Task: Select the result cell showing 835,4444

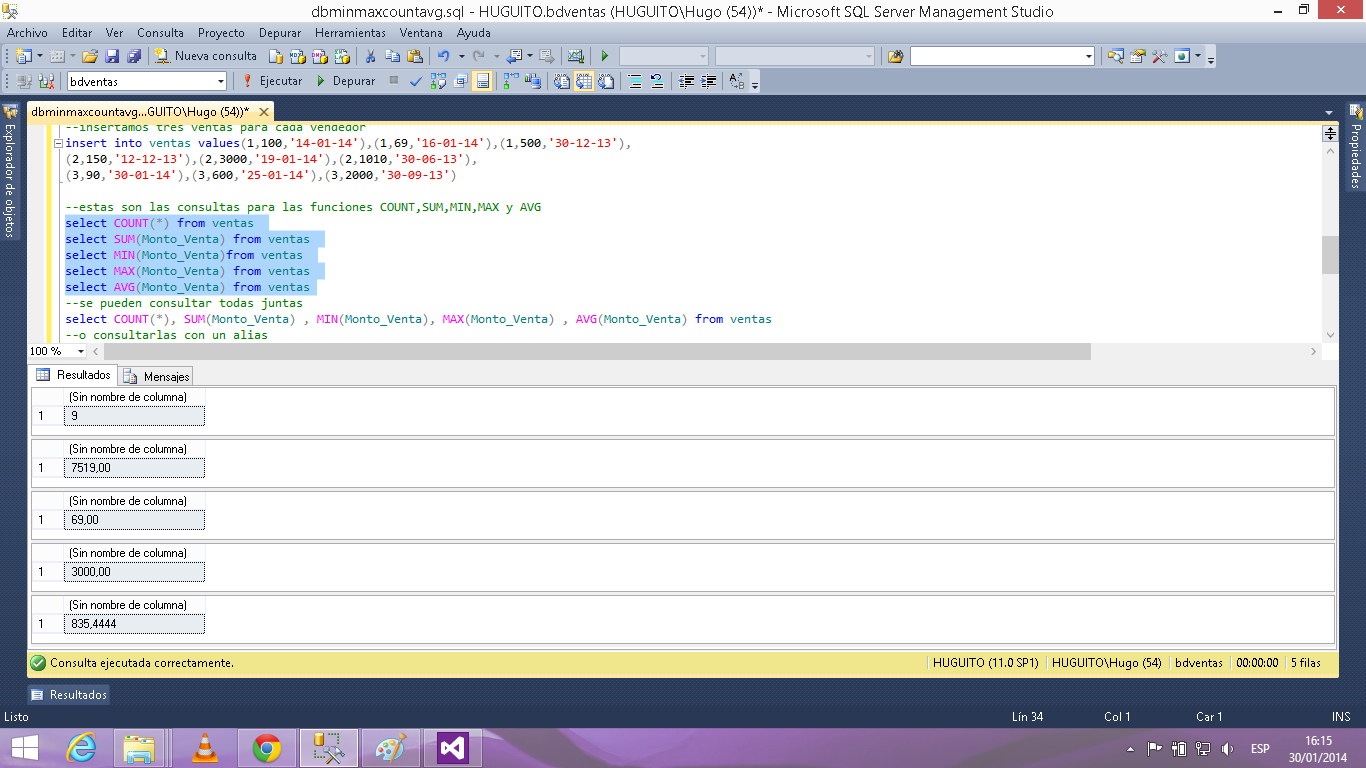Action: click(x=134, y=624)
